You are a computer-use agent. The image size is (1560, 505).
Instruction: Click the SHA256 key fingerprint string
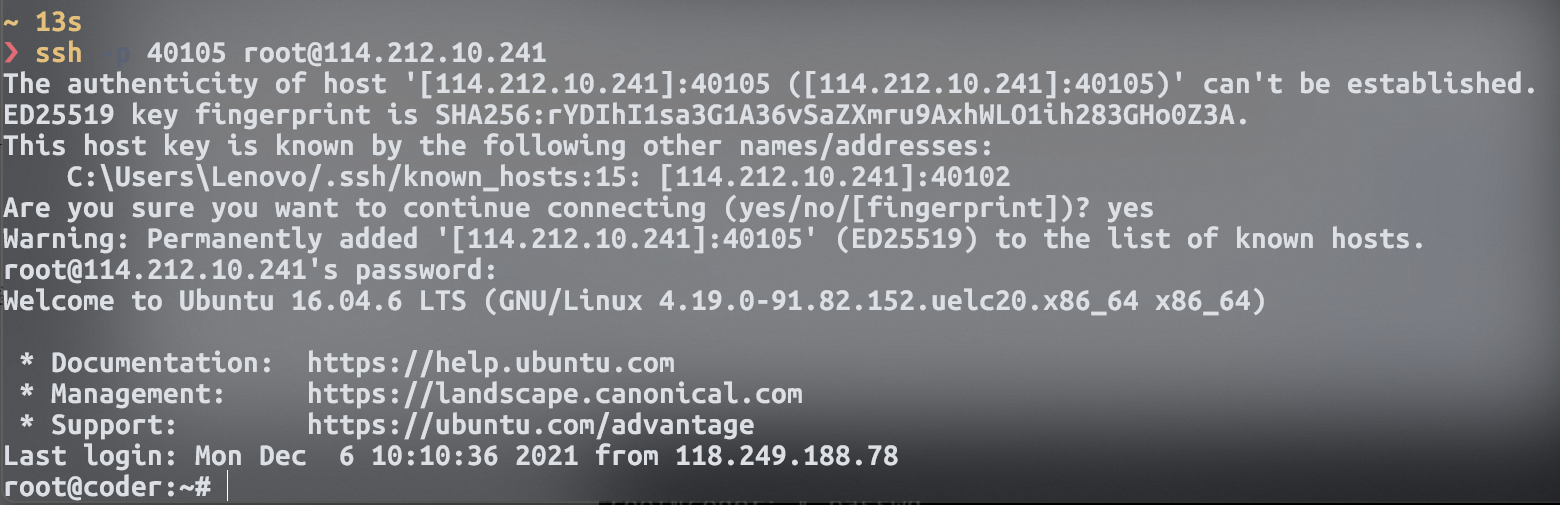tap(894, 115)
